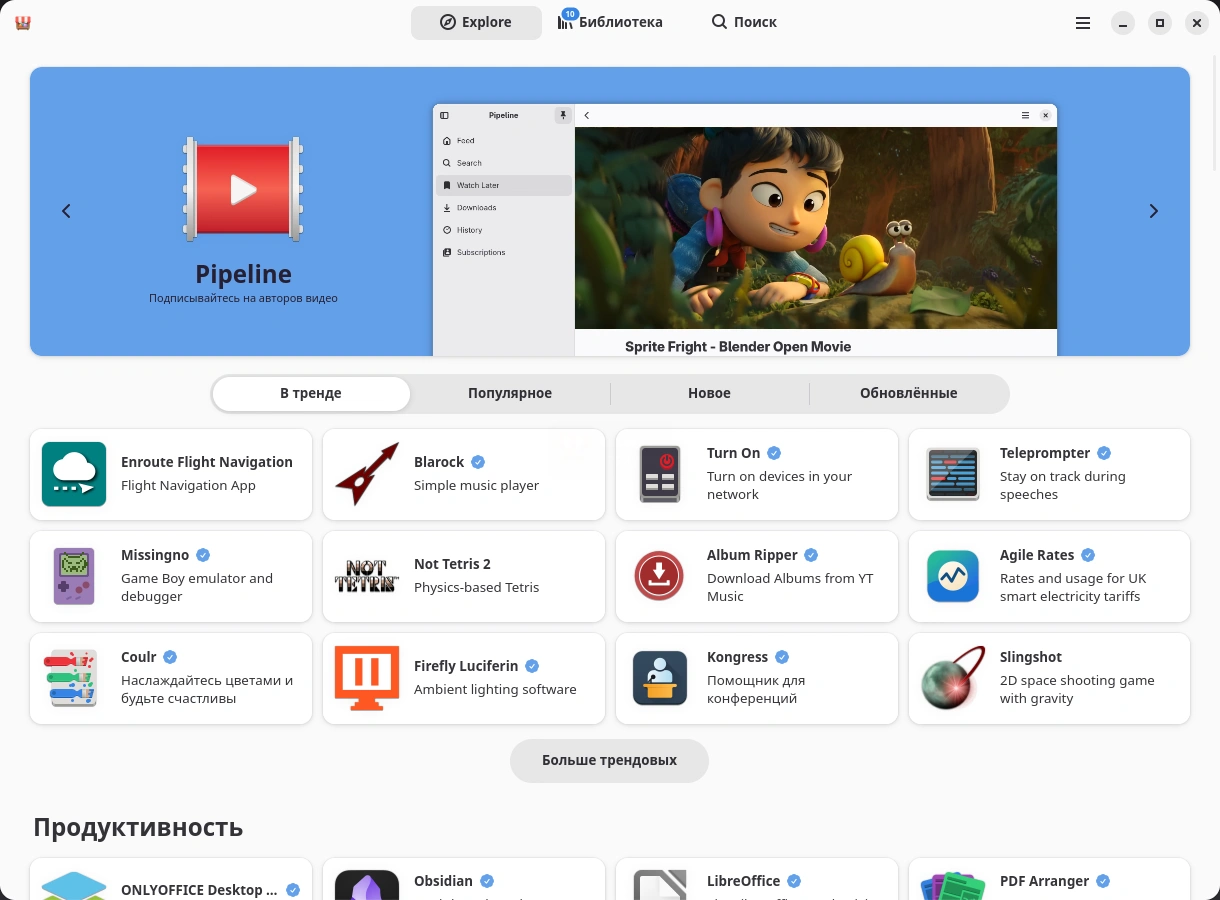The image size is (1220, 900).
Task: Open the Not Tetris 2 icon
Action: click(x=367, y=576)
